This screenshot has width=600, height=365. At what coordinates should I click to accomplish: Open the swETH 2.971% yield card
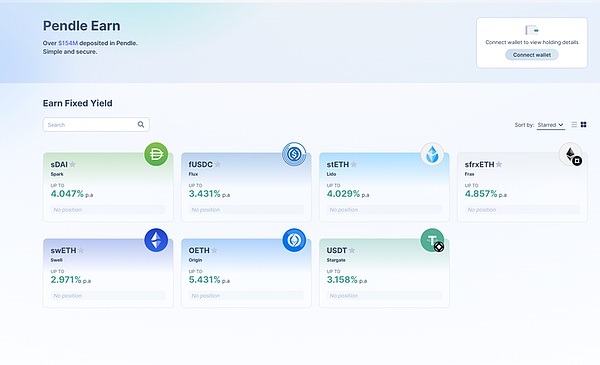click(x=108, y=273)
